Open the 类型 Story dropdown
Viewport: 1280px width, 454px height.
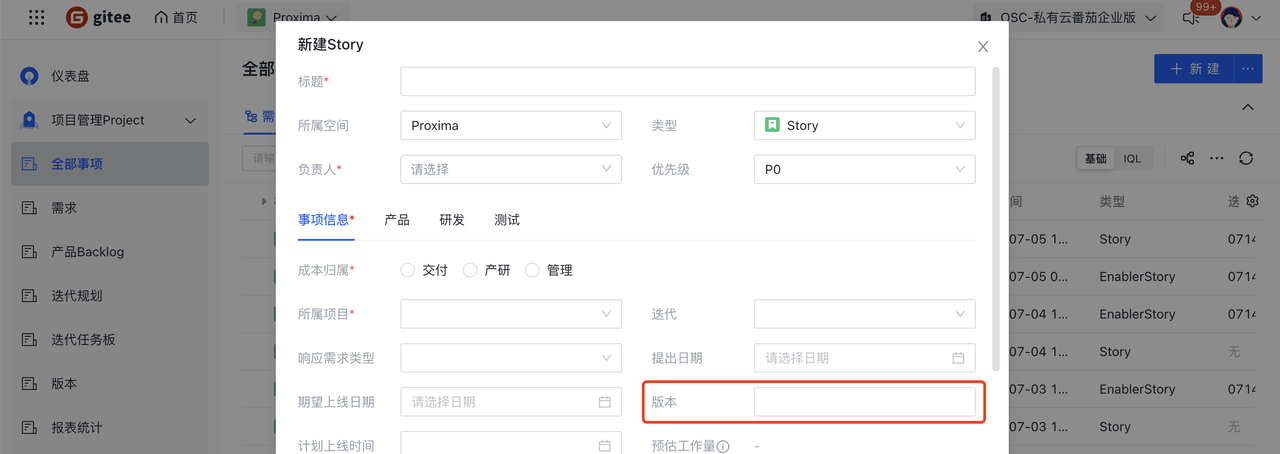click(x=864, y=126)
